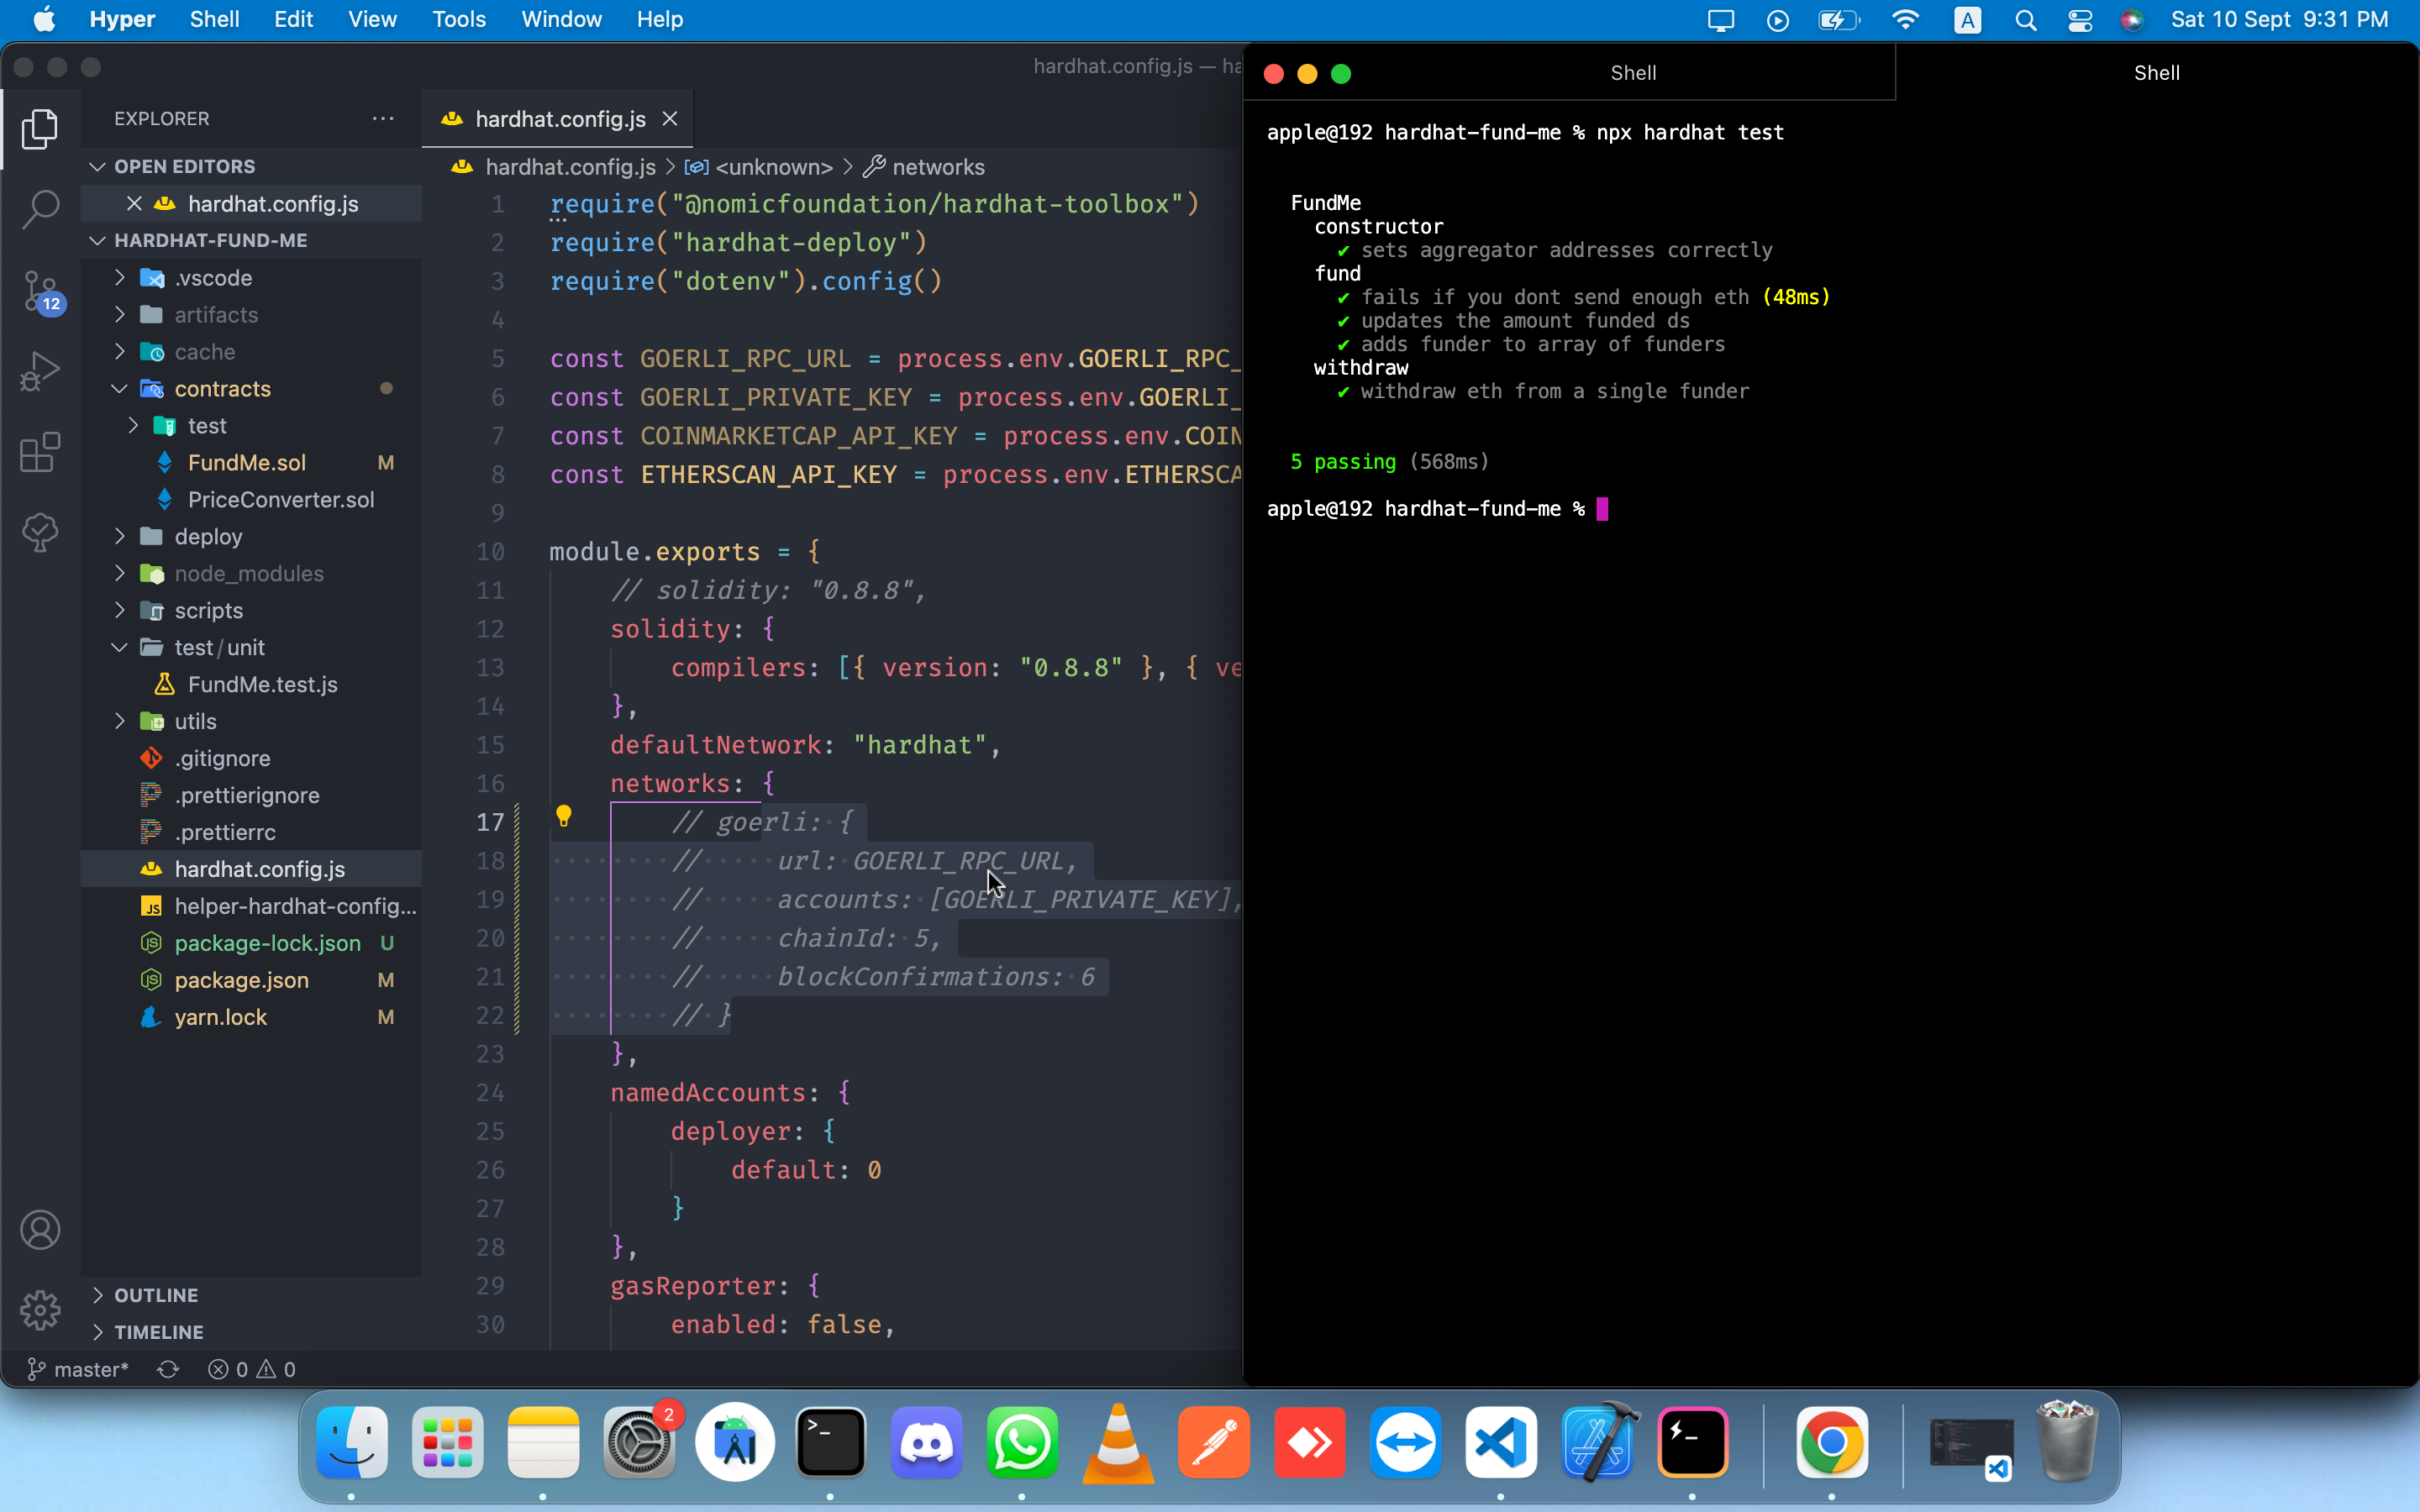Close hardhat.config.js in Open Editors list
Screen dimensions: 2420x1512
click(134, 203)
